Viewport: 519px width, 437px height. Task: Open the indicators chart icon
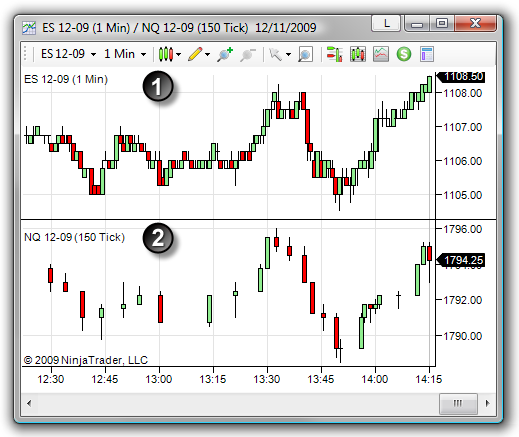[x=381, y=54]
